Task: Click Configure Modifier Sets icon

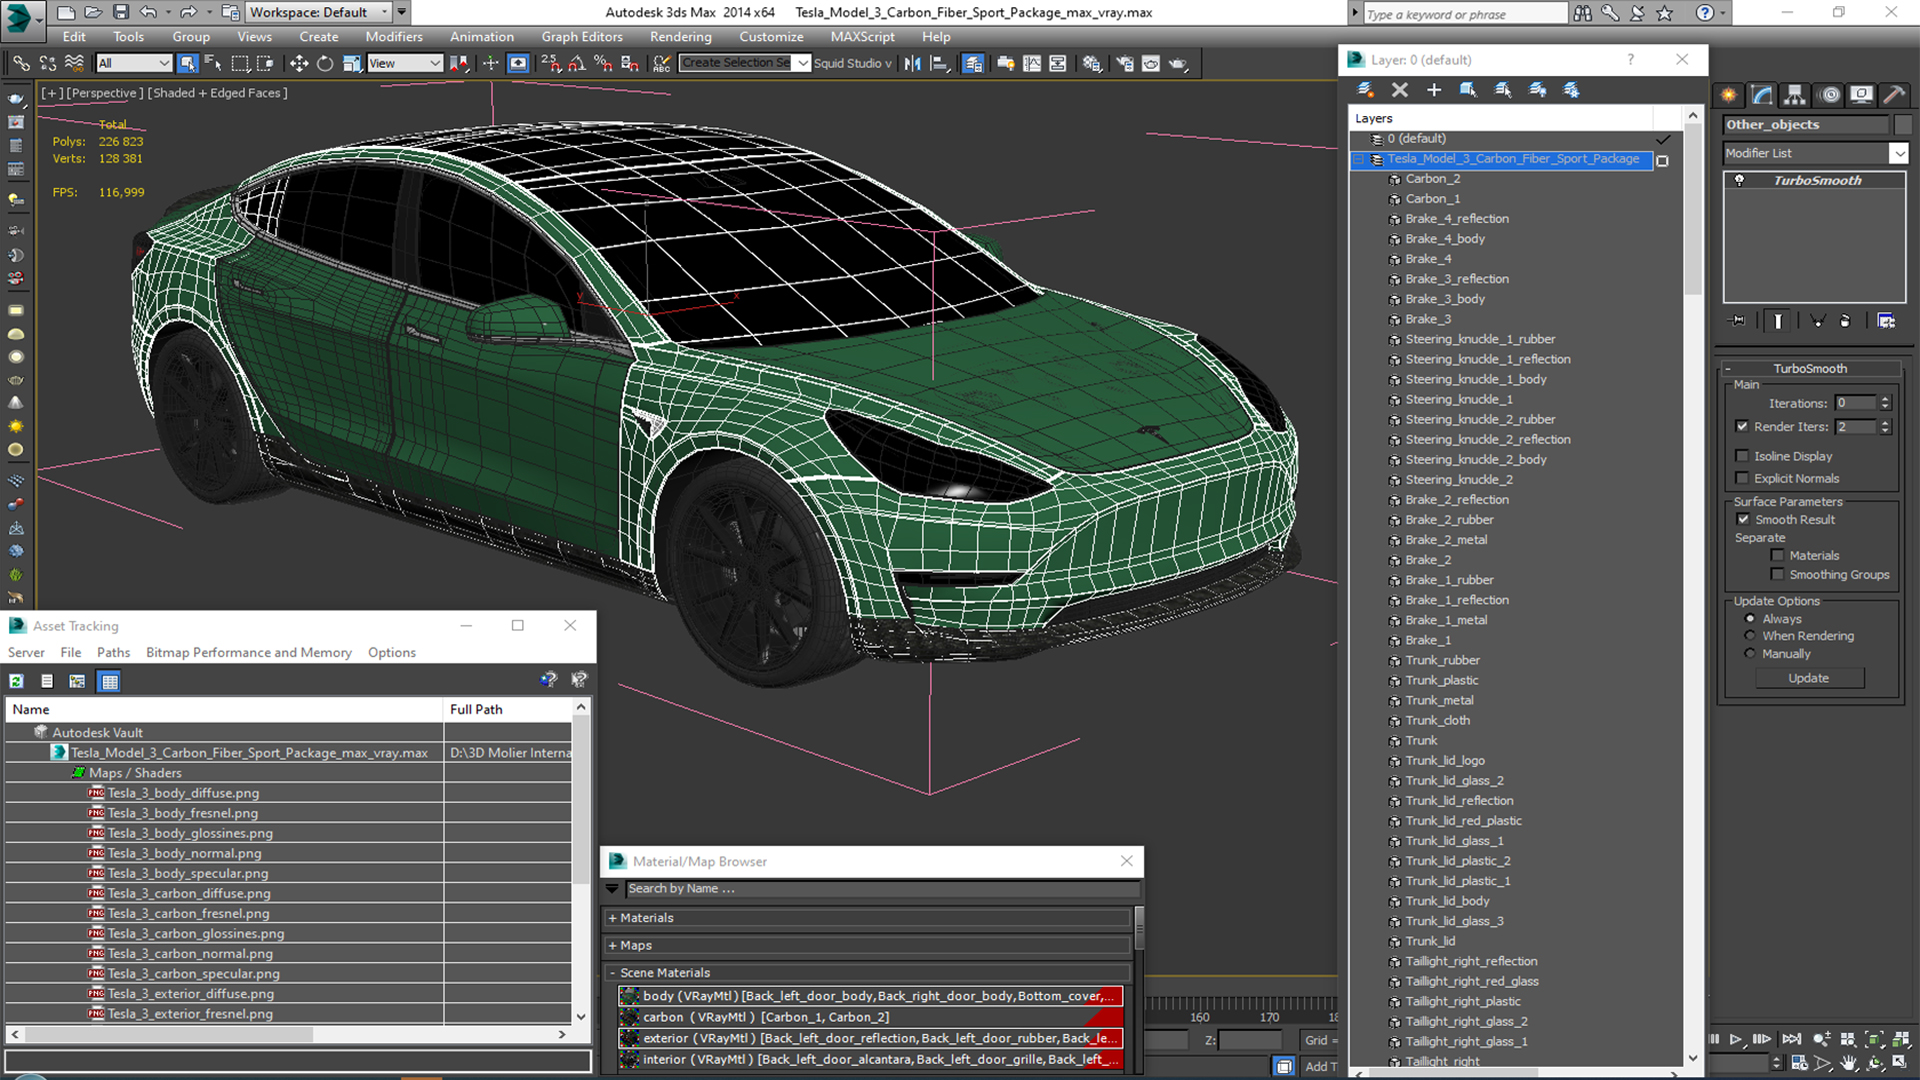Action: coord(1886,321)
